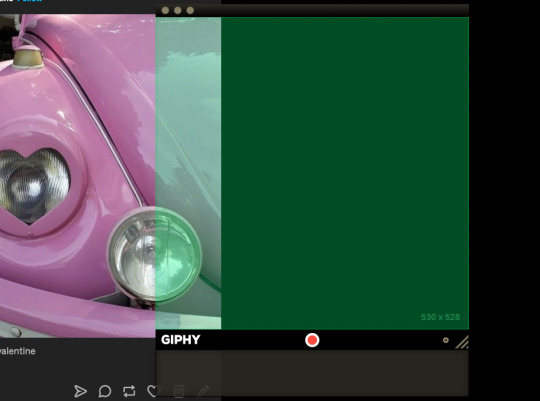Click the diagonal resize handle in corner
Screen dimensions: 540x401
click(462, 342)
